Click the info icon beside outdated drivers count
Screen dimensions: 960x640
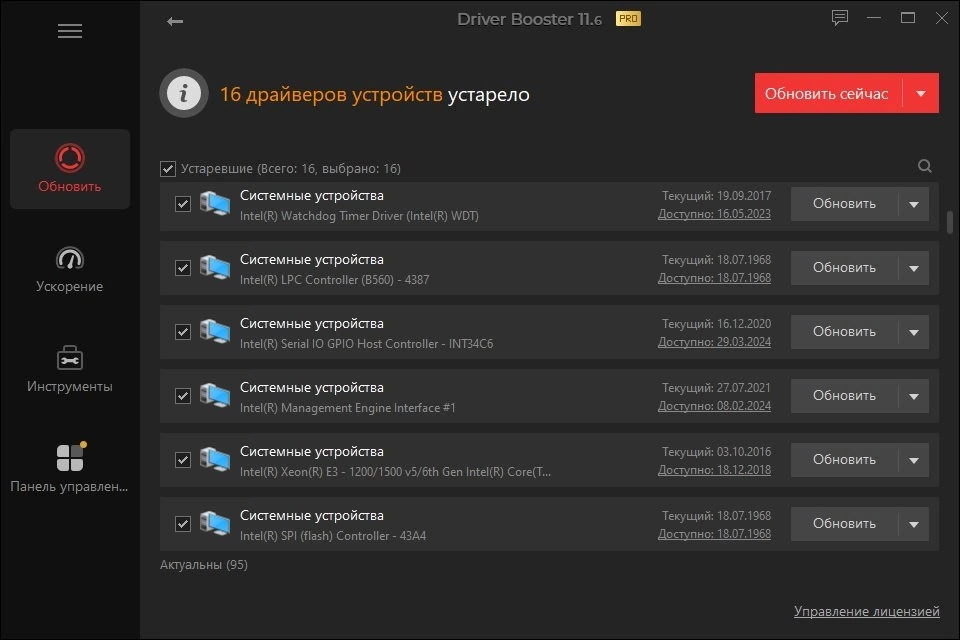(184, 93)
